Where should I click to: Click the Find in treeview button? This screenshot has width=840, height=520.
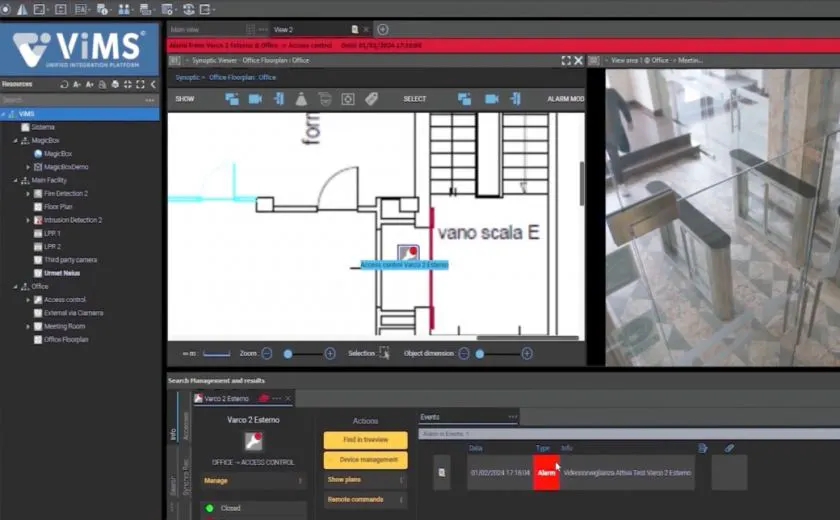[365, 440]
